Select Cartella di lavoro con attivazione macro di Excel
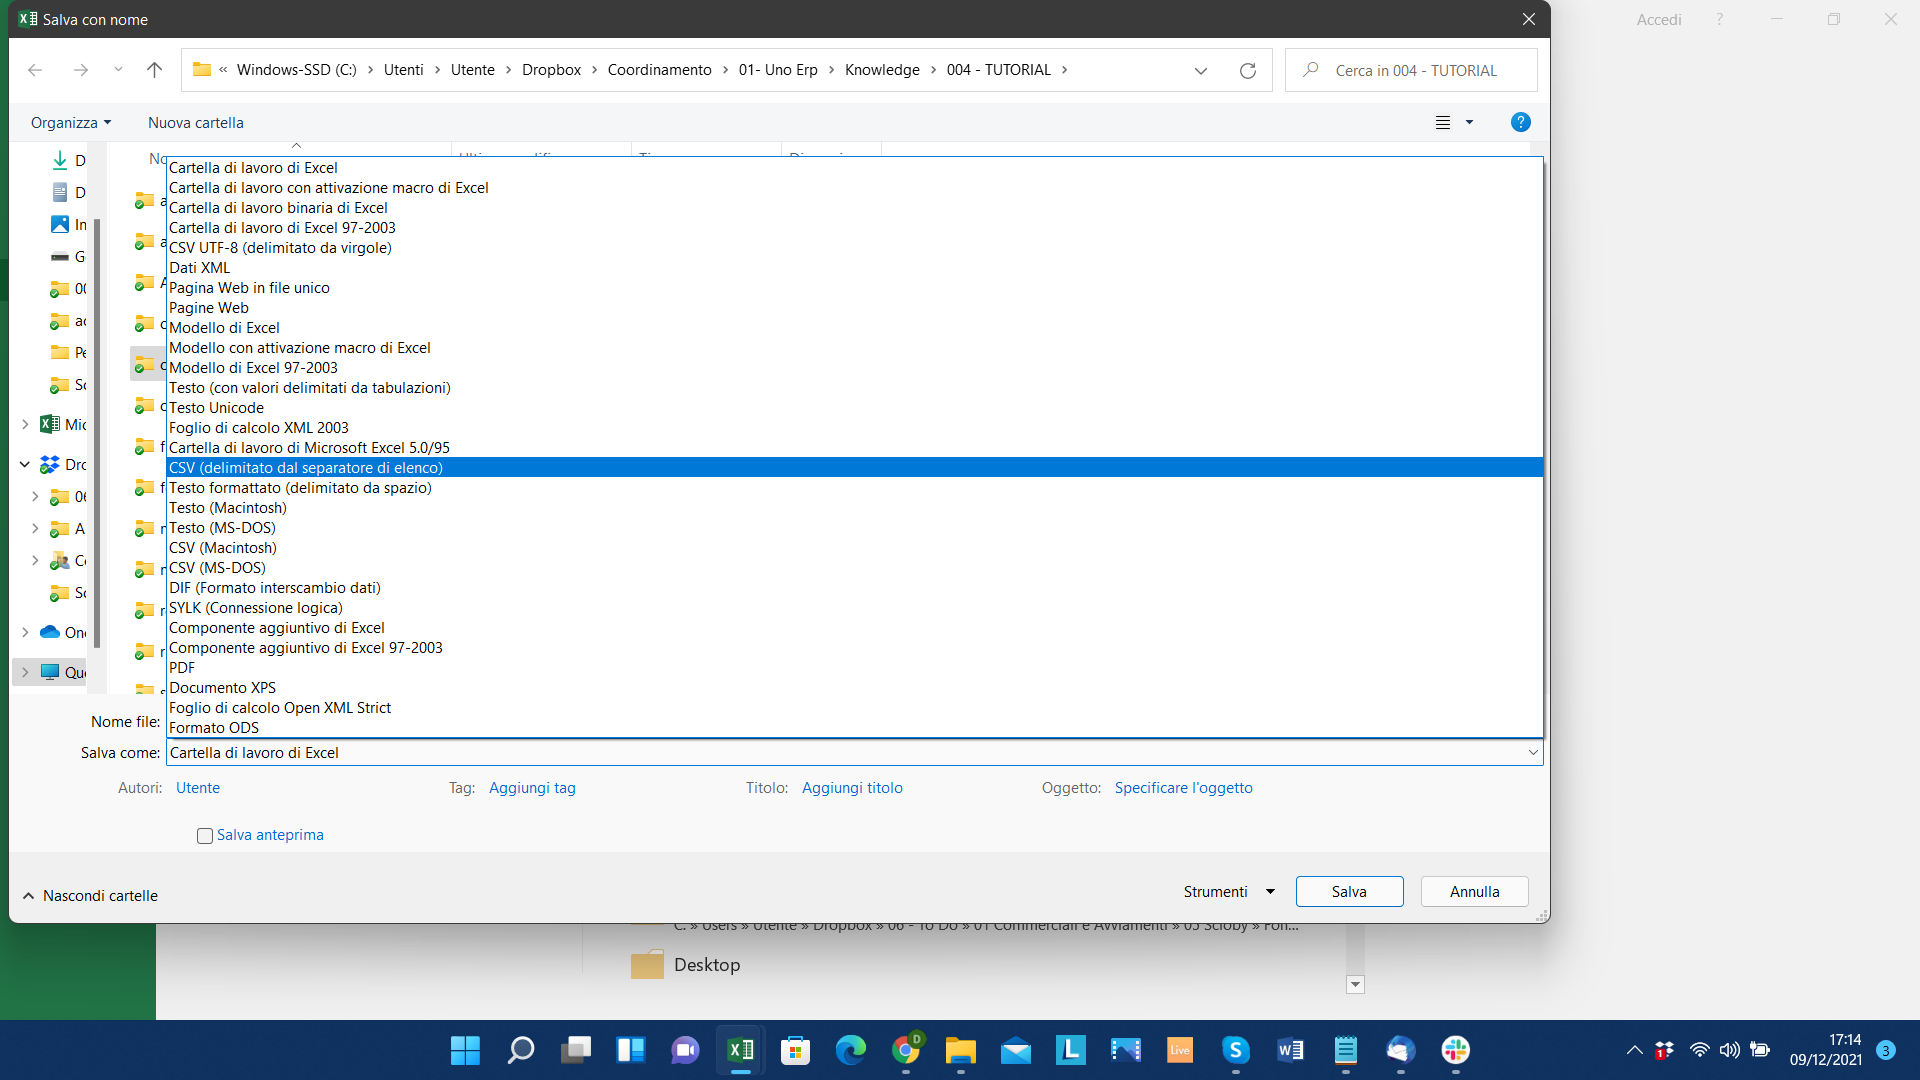The image size is (1920, 1080). pos(855,188)
